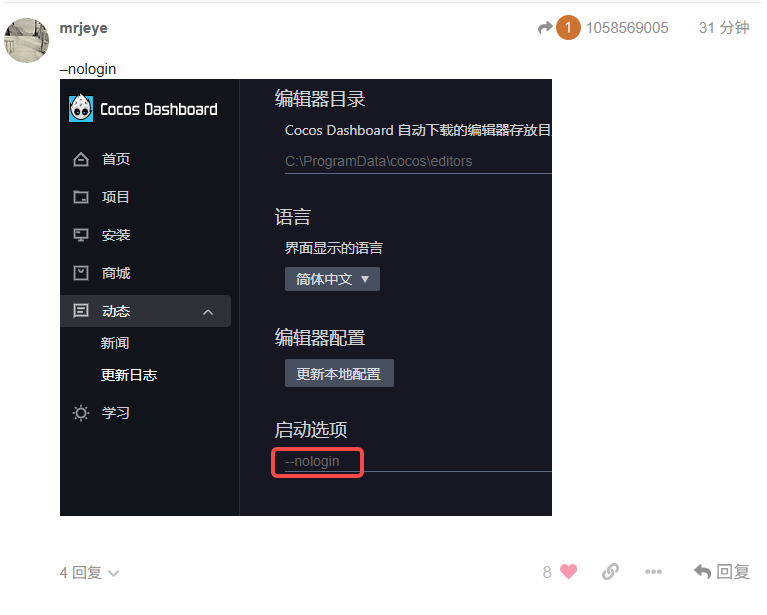Open the 首页 home icon
This screenshot has width=767, height=615.
(81, 159)
